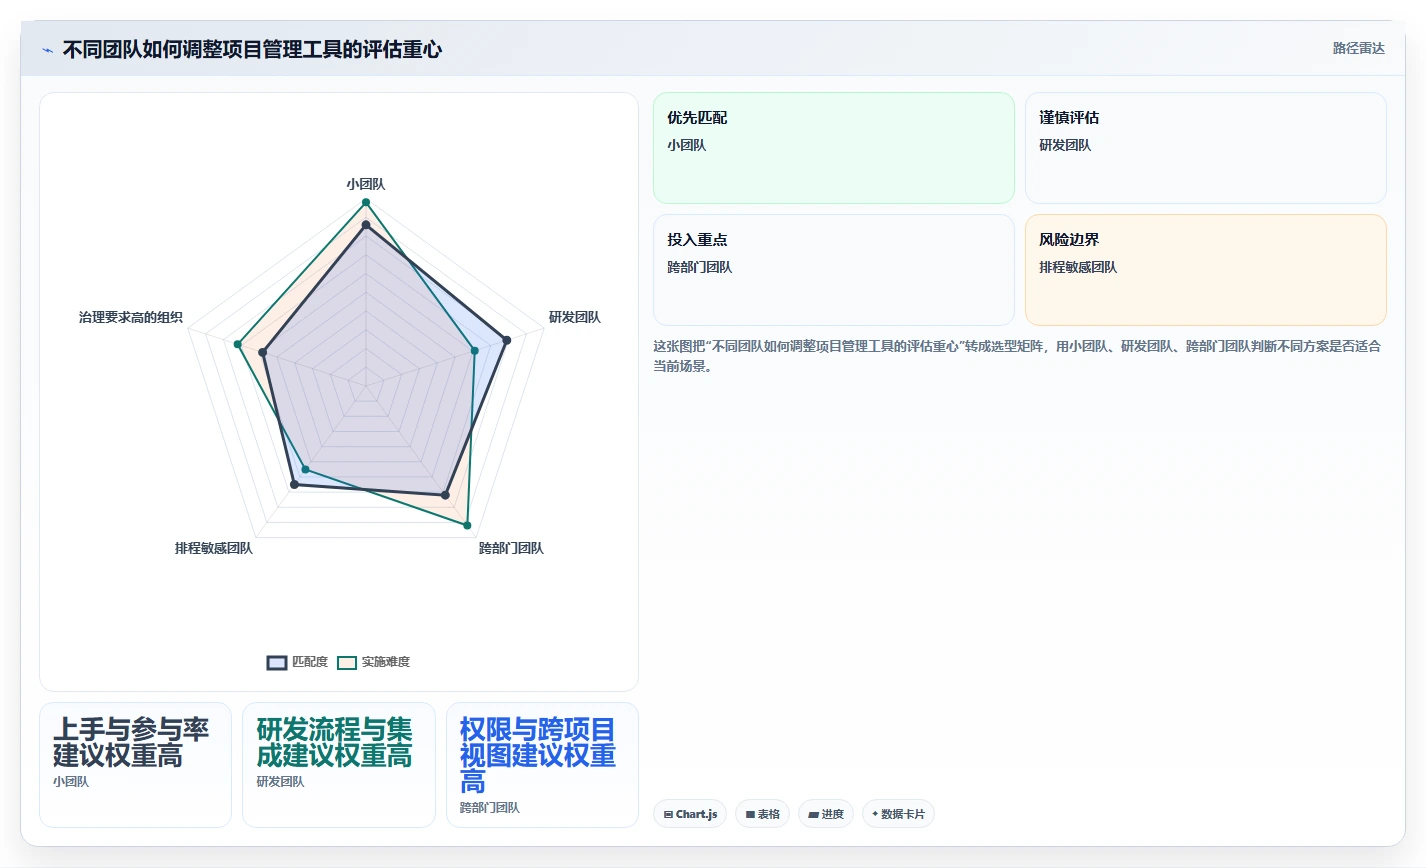Select the green 实施难度 point on 治理要求高的组织 axis

click(238, 344)
